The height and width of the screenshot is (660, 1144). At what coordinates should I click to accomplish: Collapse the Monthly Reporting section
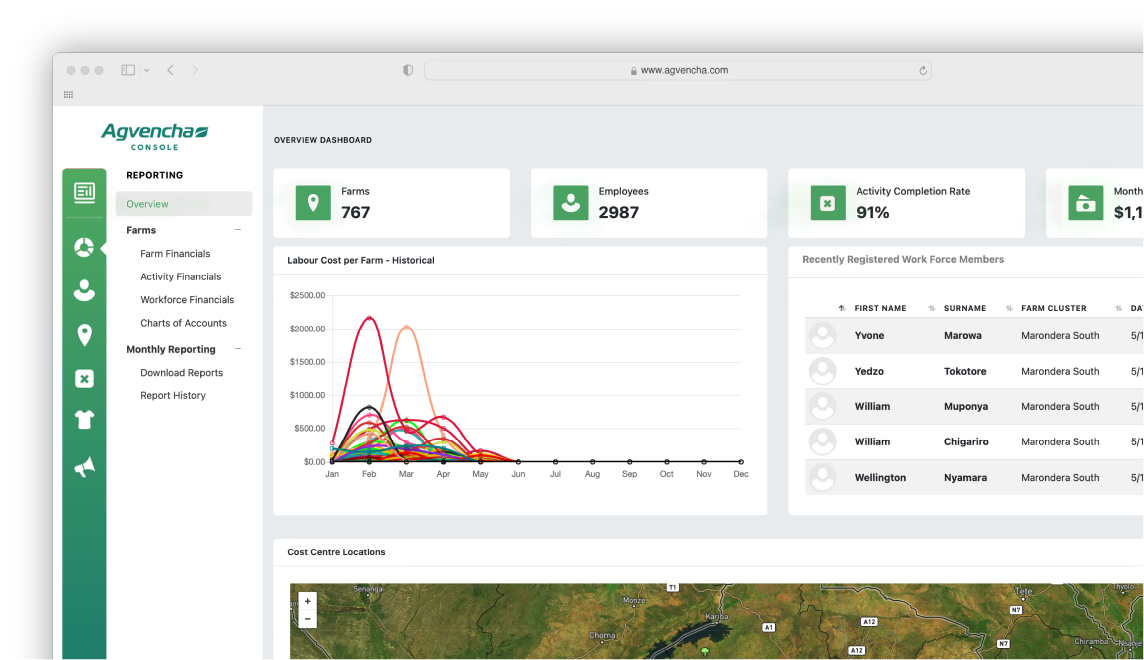point(238,349)
